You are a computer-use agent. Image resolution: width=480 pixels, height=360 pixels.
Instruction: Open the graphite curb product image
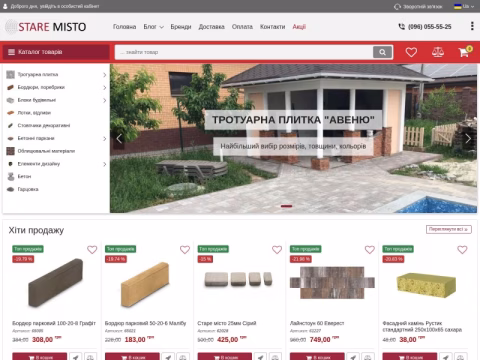[55, 282]
